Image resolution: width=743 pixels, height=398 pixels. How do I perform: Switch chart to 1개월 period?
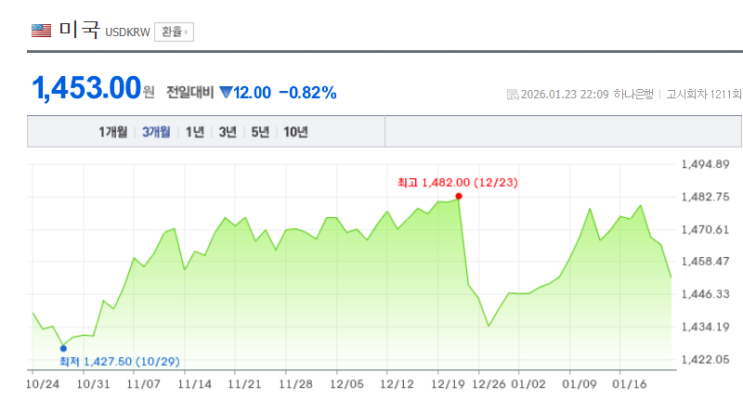tap(113, 132)
